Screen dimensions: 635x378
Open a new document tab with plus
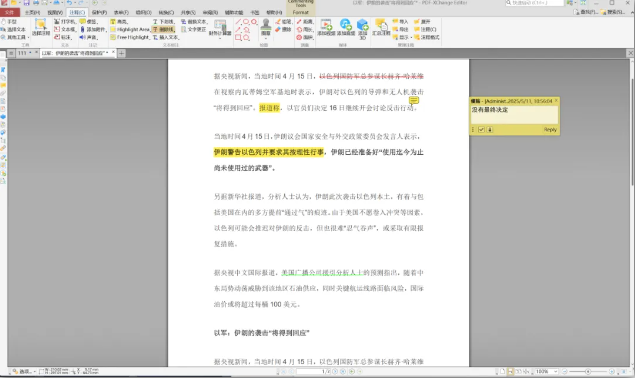click(121, 53)
